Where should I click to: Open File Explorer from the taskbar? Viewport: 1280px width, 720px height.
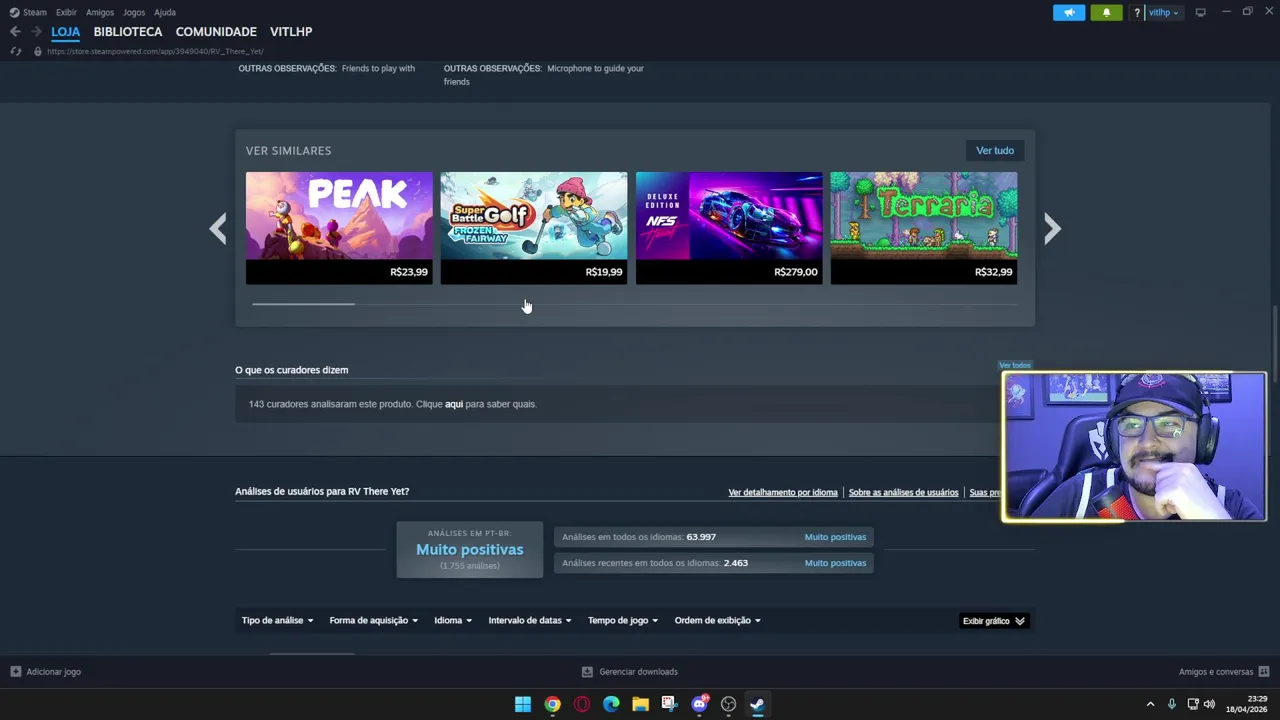(x=640, y=704)
